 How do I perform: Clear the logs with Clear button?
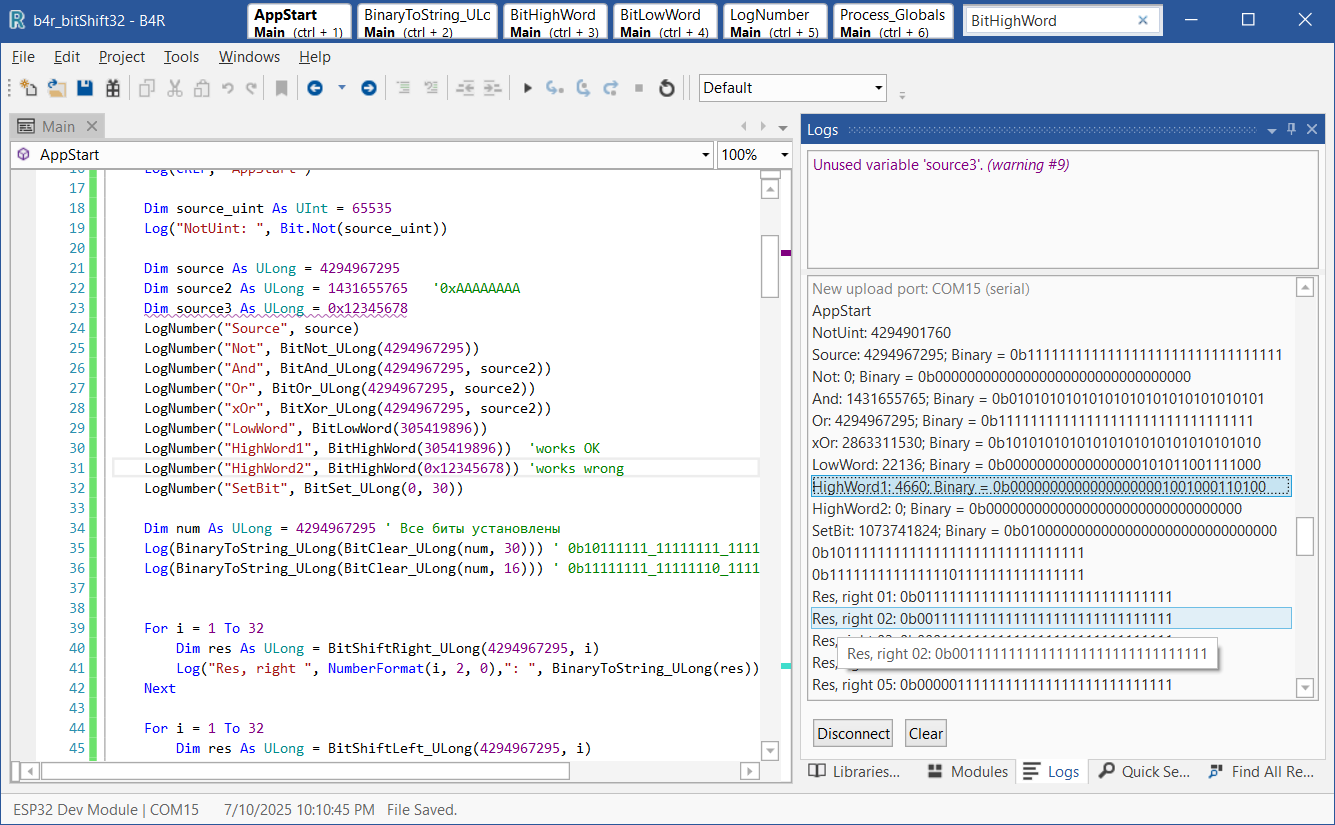[x=926, y=734]
